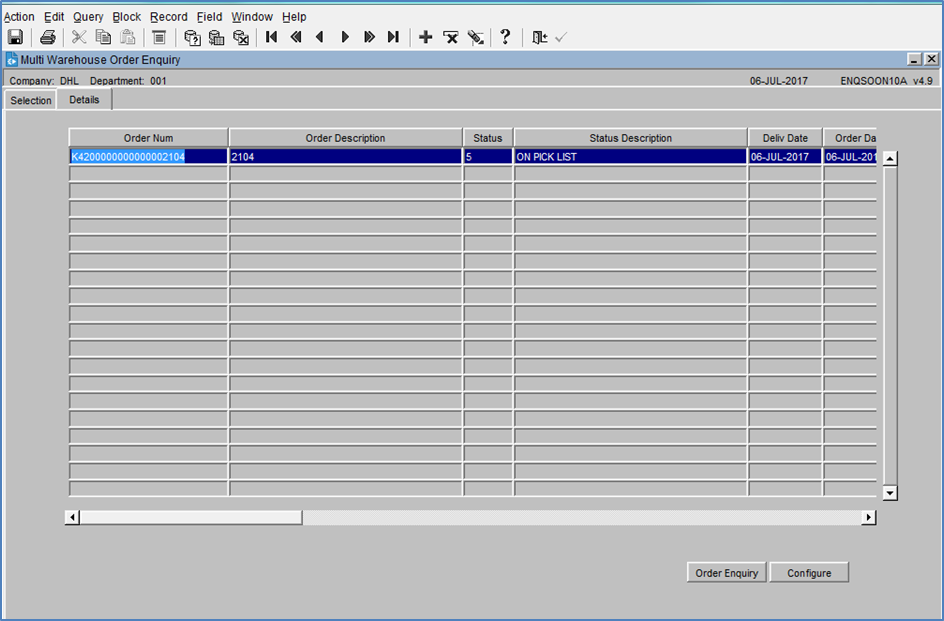Click horizontal scrollbar left arrow
944x621 pixels.
[72, 517]
